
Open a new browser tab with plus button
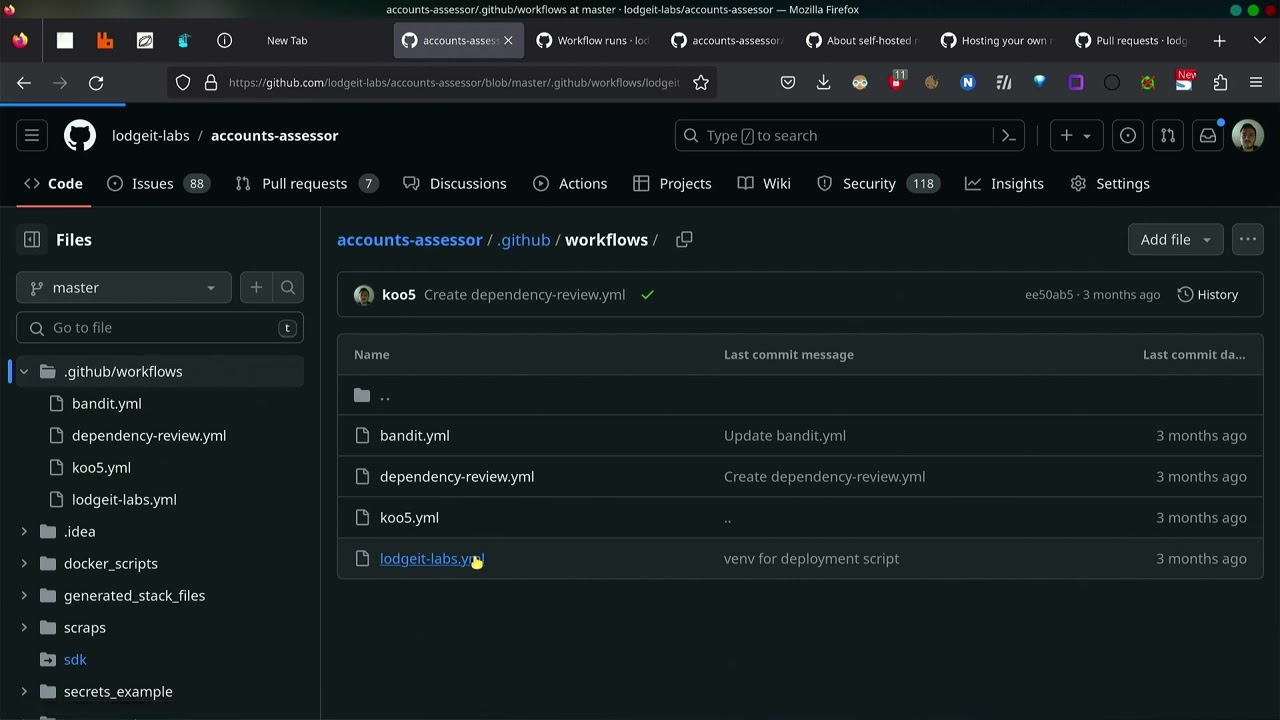[x=1219, y=41]
